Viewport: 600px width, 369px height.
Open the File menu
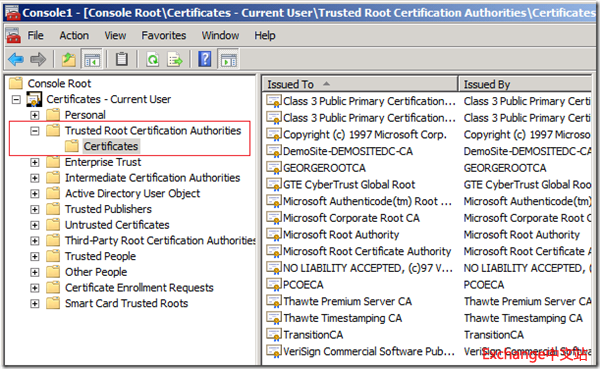tap(35, 36)
